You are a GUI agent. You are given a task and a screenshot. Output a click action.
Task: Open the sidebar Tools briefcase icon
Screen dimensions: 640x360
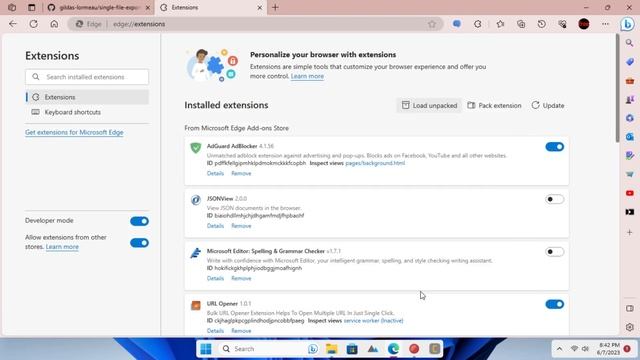point(630,81)
